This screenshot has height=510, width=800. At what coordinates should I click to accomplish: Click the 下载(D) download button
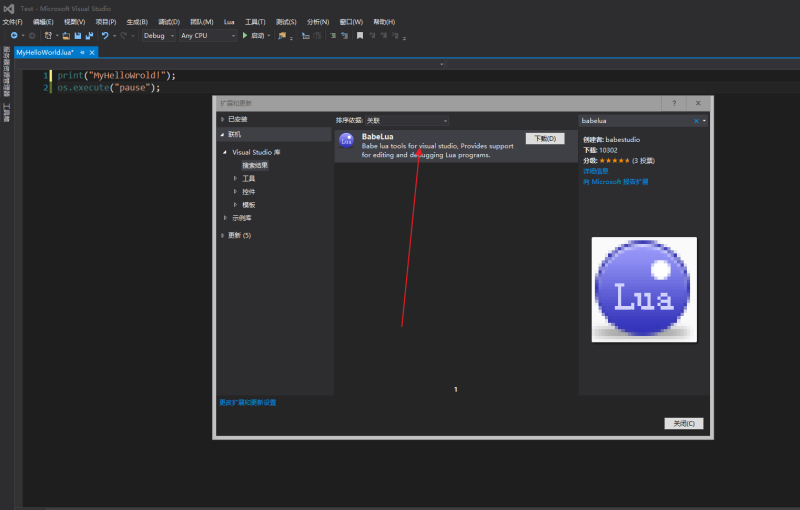pyautogui.click(x=545, y=138)
